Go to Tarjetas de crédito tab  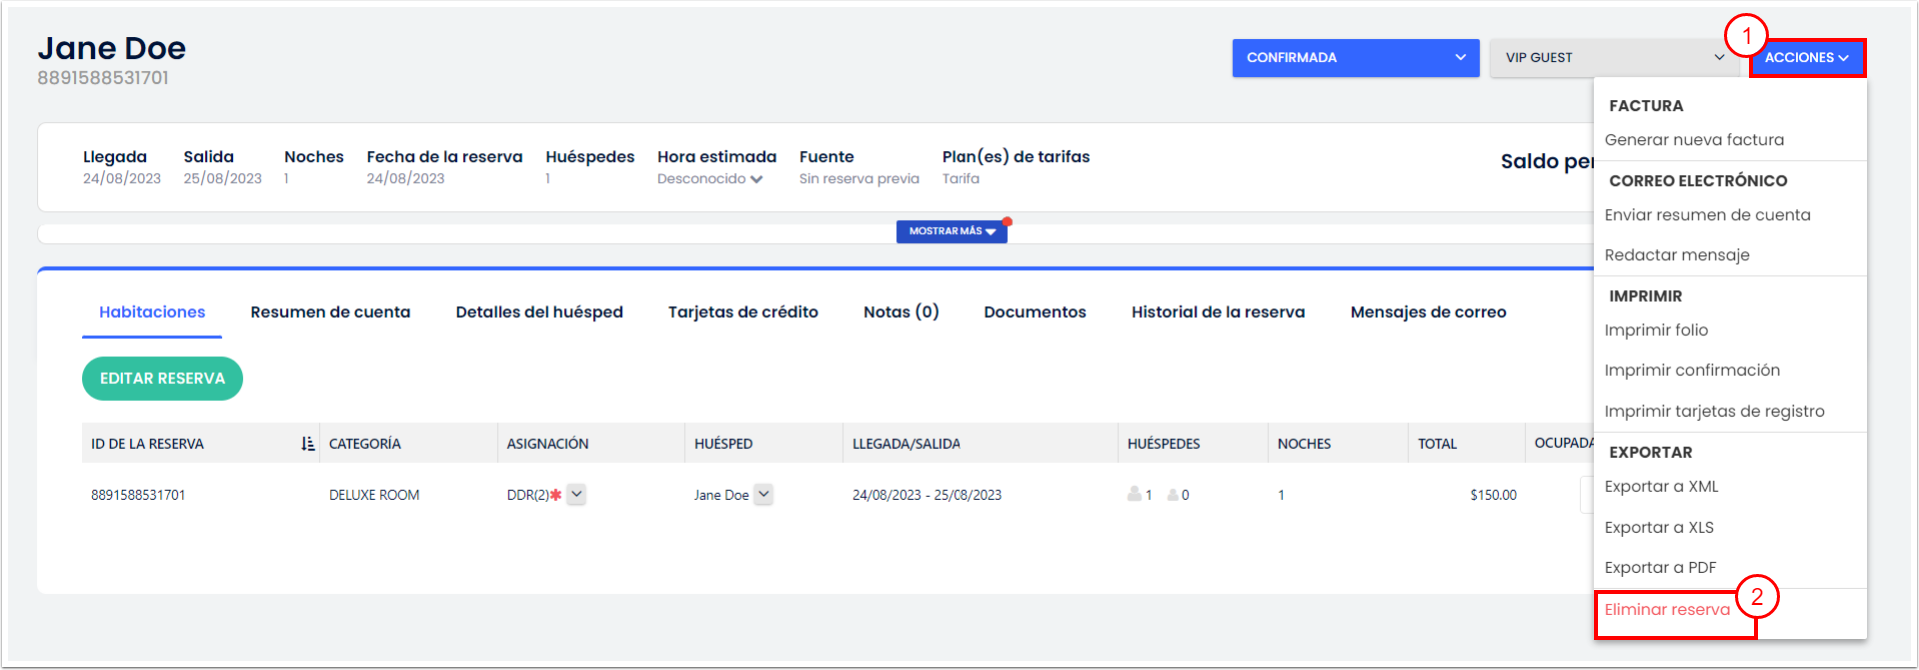(x=743, y=312)
